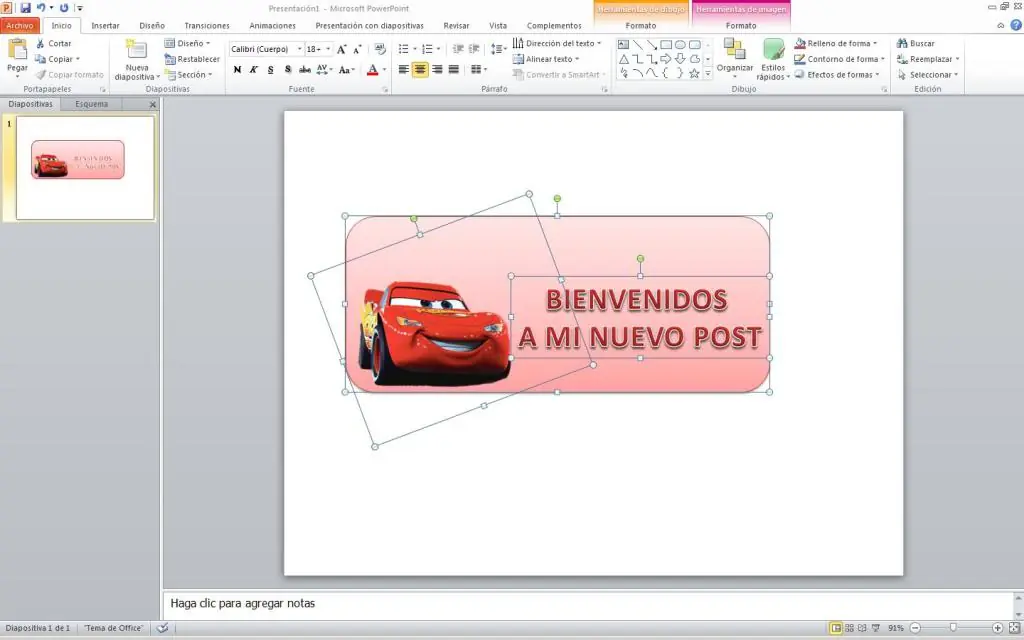Click zoom out minus button
The image size is (1024, 640).
point(915,628)
